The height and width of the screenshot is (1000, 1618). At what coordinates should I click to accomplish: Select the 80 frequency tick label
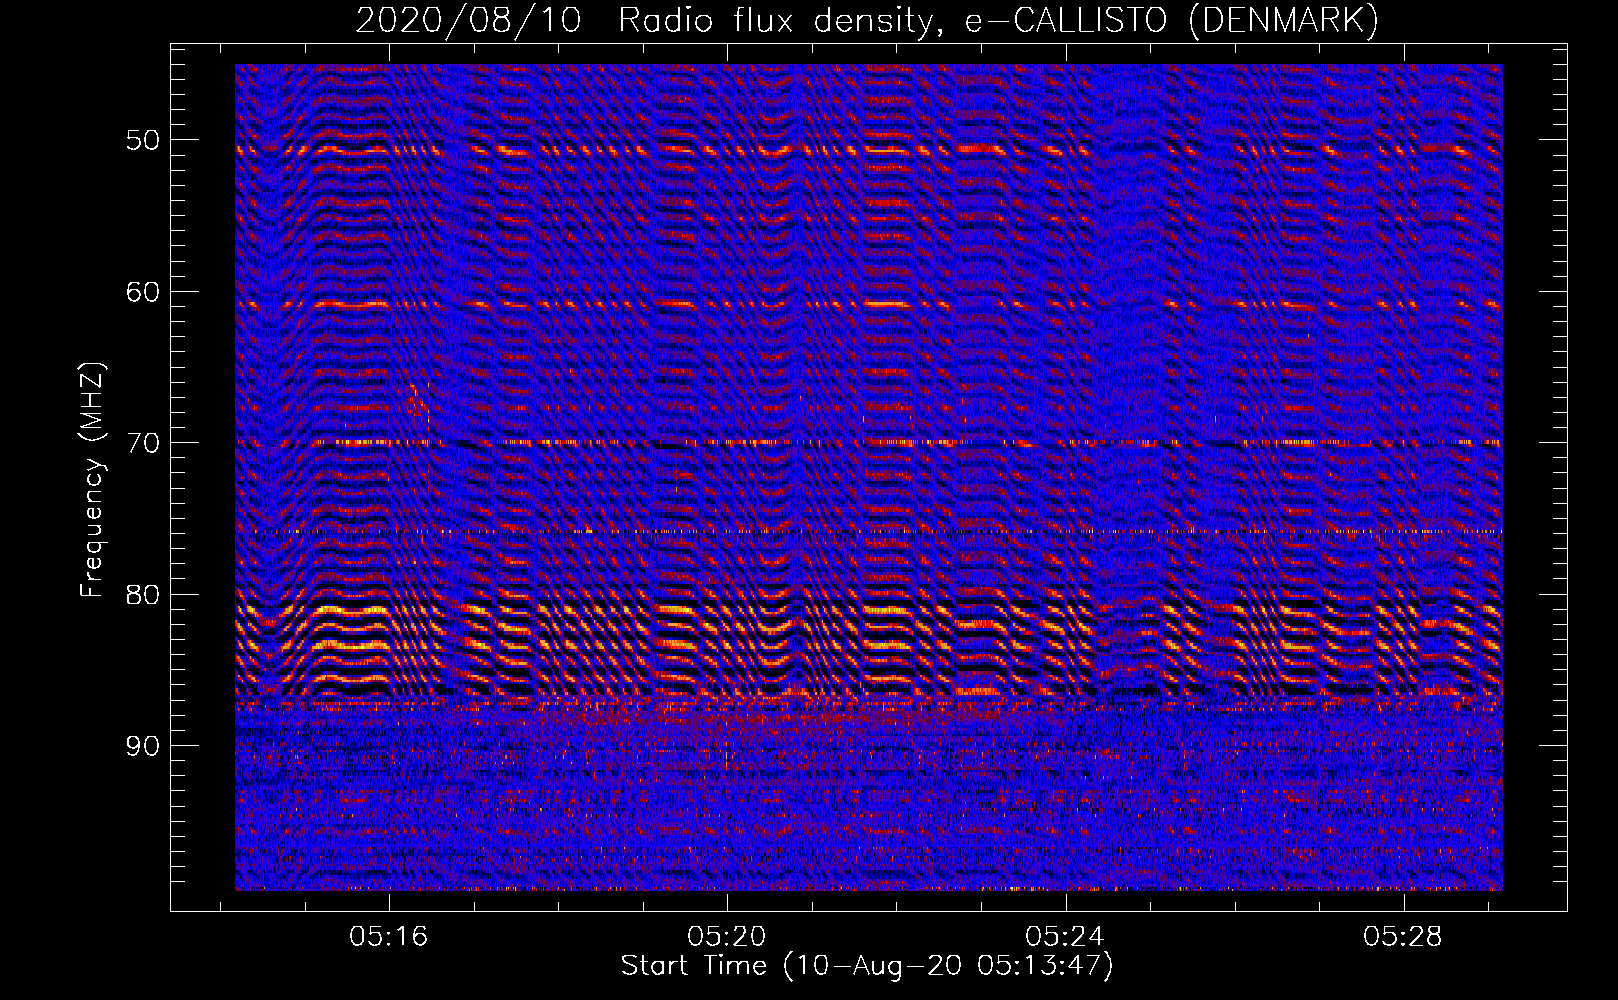(143, 595)
